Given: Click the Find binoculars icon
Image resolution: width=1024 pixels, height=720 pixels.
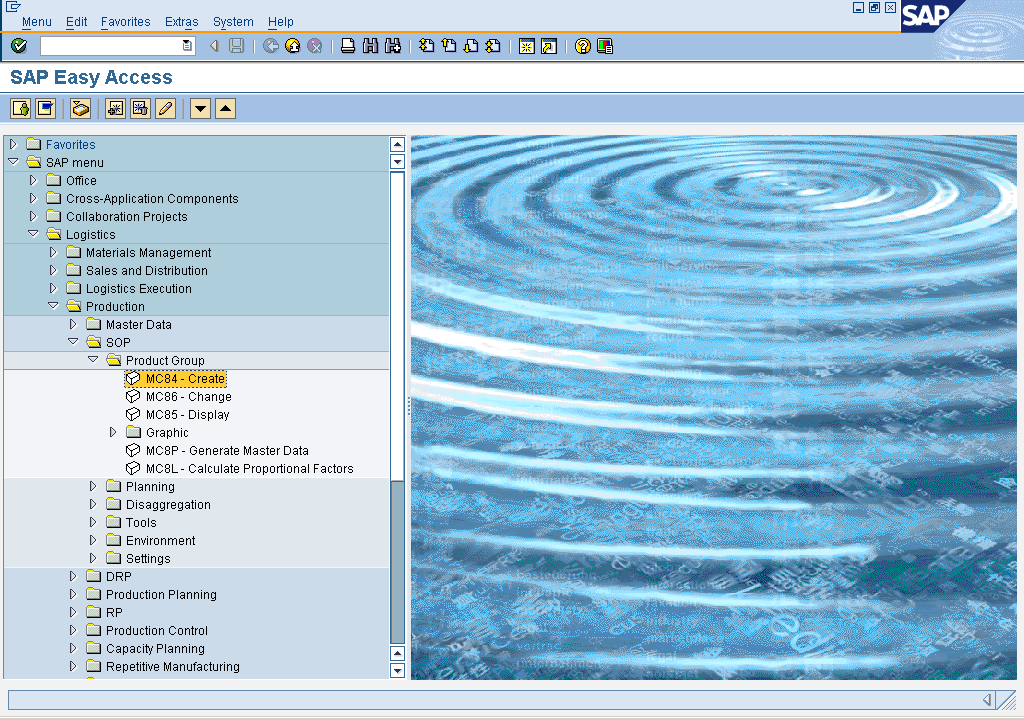Looking at the screenshot, I should coord(370,46).
